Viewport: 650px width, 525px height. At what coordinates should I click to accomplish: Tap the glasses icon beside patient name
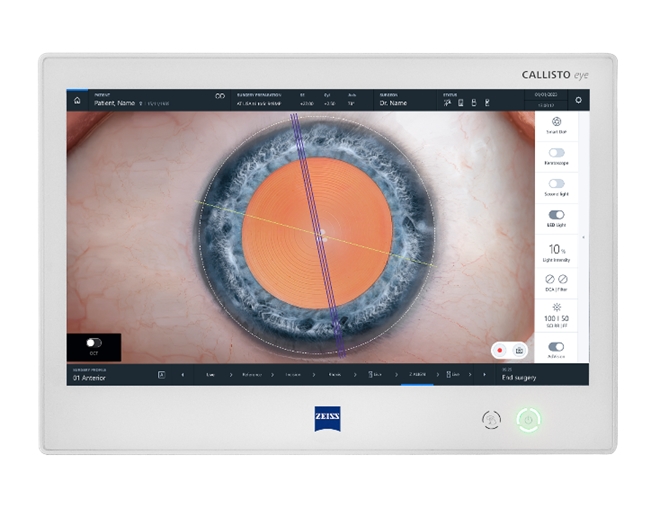[220, 97]
